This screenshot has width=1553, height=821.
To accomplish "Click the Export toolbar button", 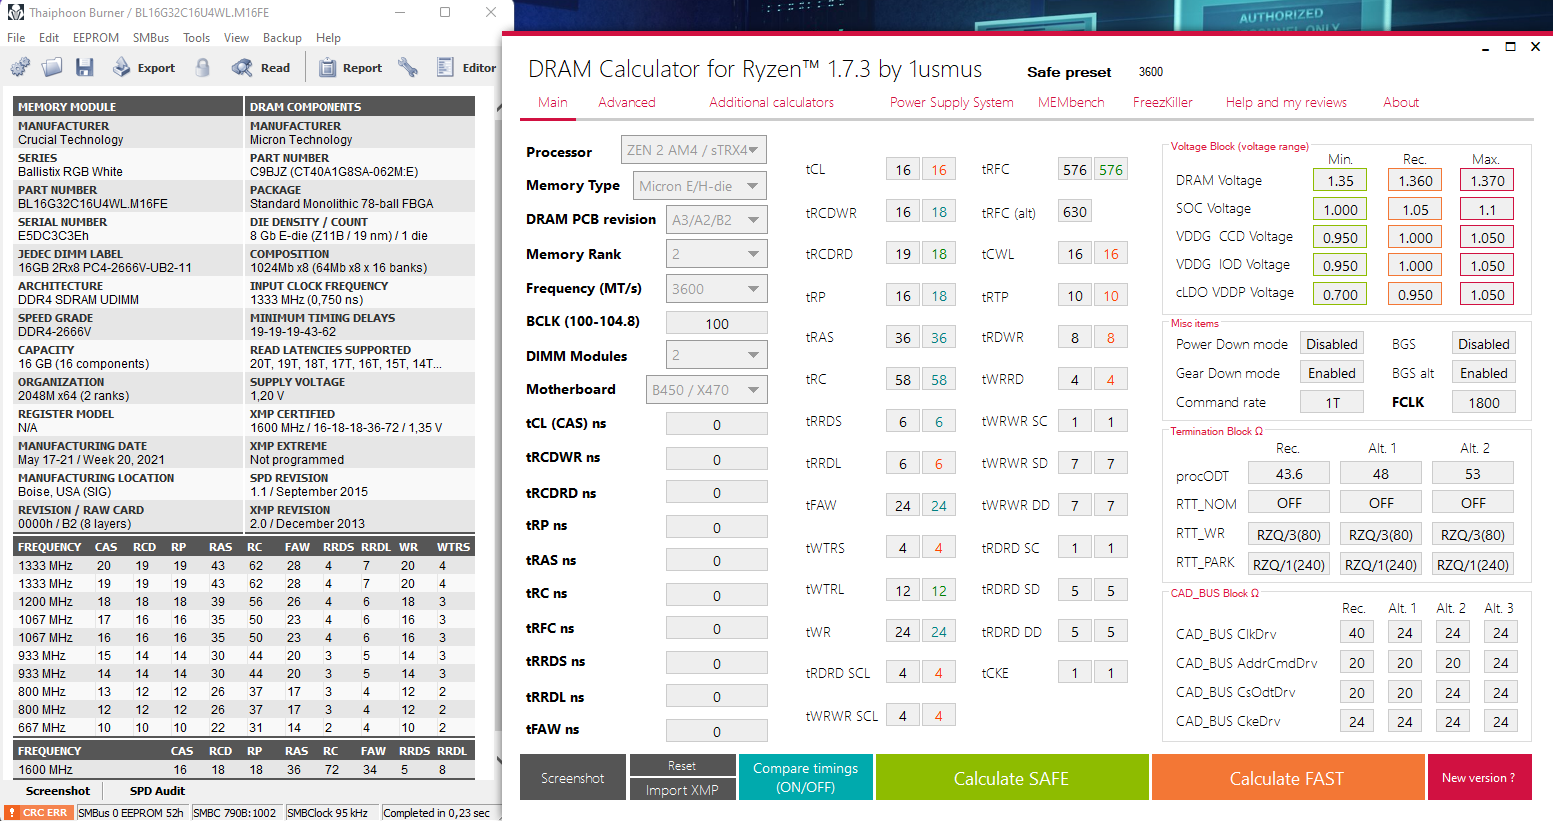I will [x=143, y=68].
